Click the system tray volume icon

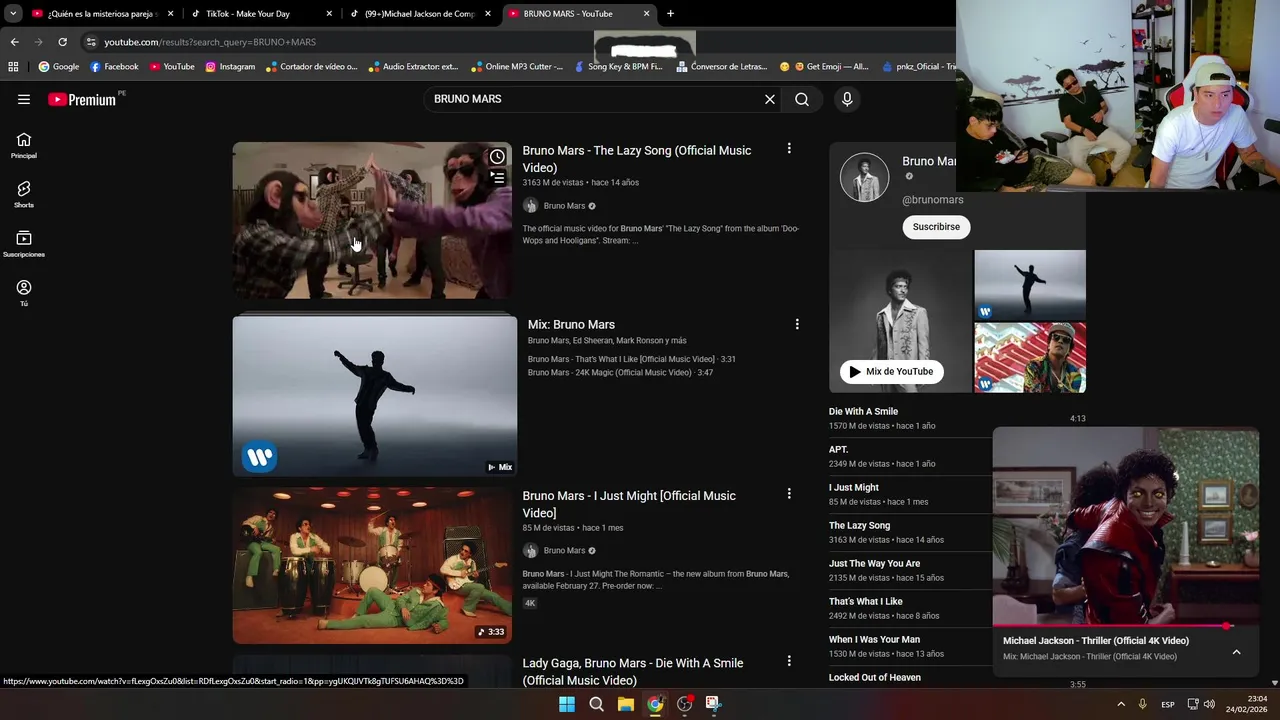[x=1209, y=704]
